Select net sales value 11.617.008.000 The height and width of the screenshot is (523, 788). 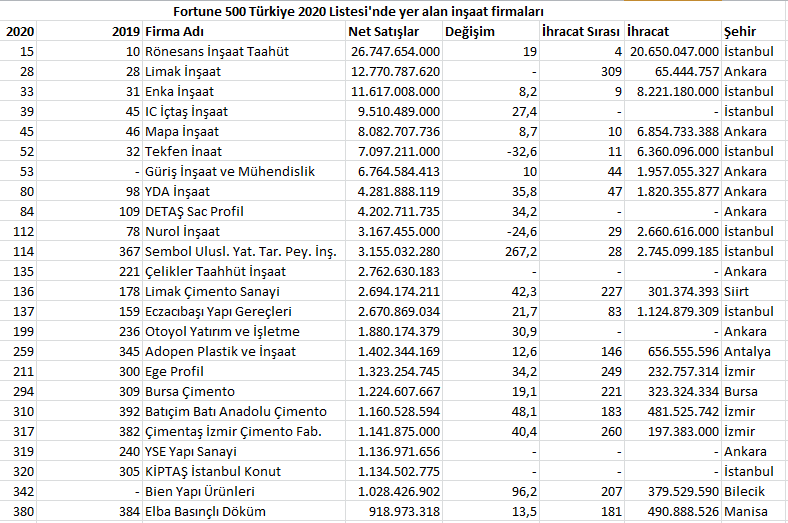(396, 92)
